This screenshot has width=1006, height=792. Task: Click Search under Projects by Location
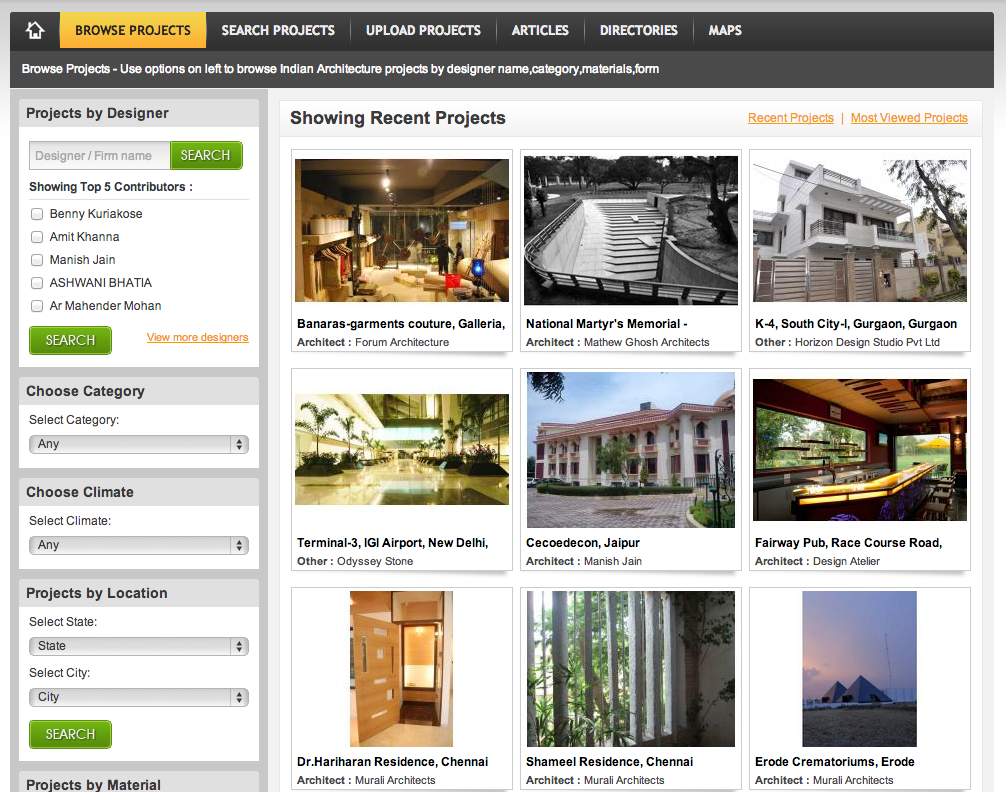(x=71, y=734)
